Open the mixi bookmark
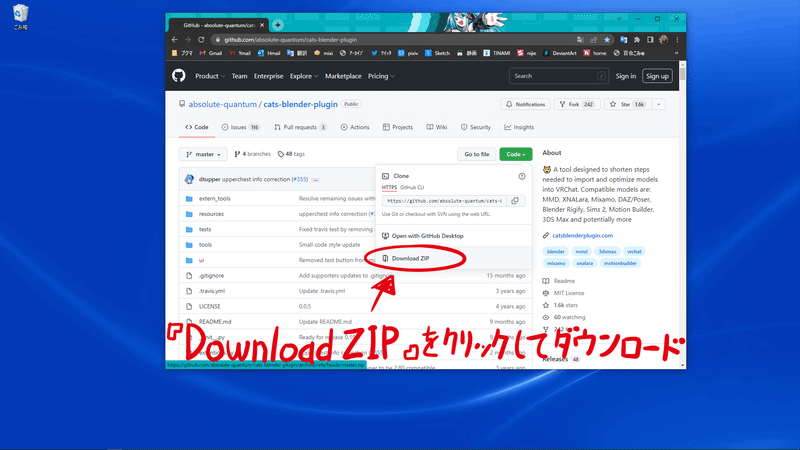 pos(323,53)
